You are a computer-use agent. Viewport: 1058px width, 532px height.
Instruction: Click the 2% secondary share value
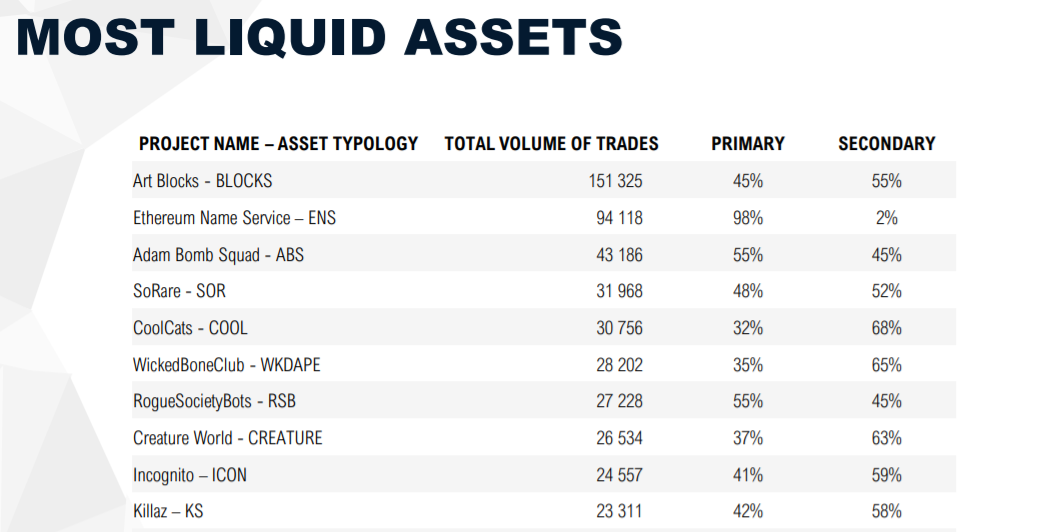(886, 218)
